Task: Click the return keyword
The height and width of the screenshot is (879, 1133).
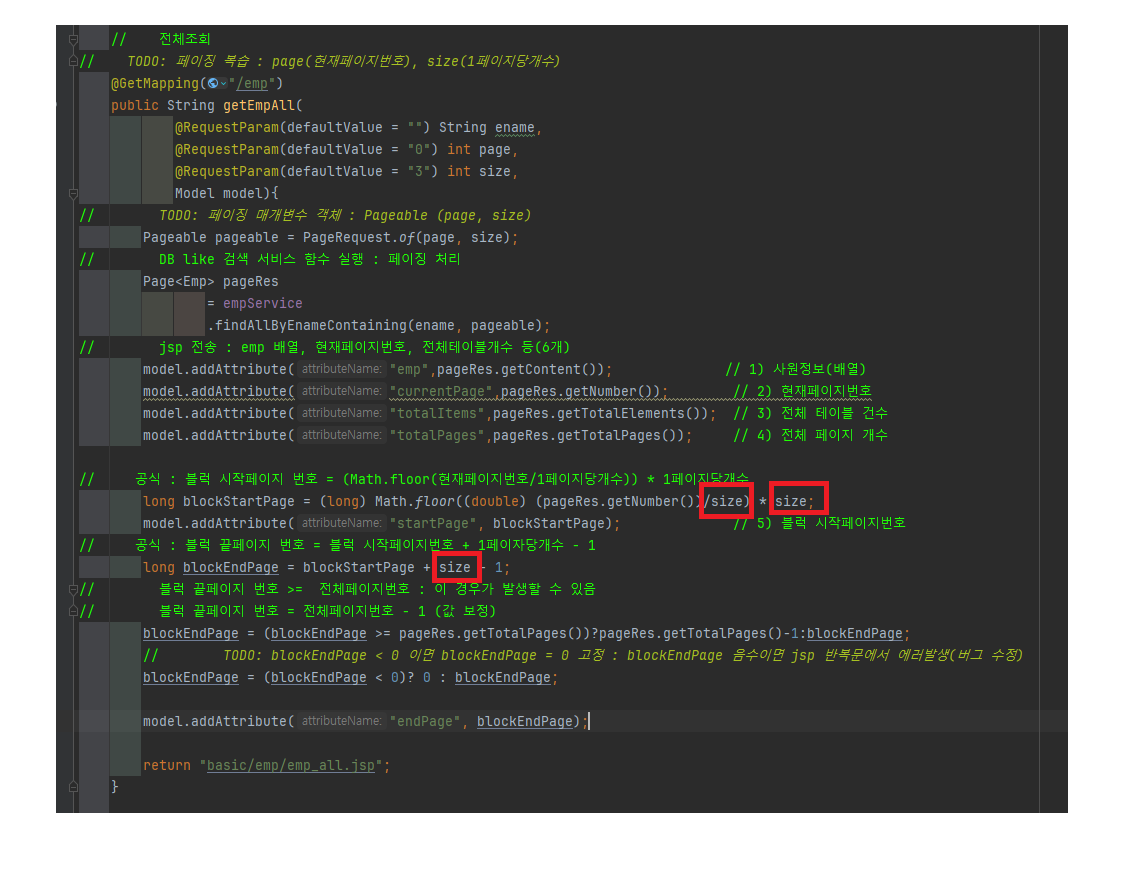Action: [167, 765]
